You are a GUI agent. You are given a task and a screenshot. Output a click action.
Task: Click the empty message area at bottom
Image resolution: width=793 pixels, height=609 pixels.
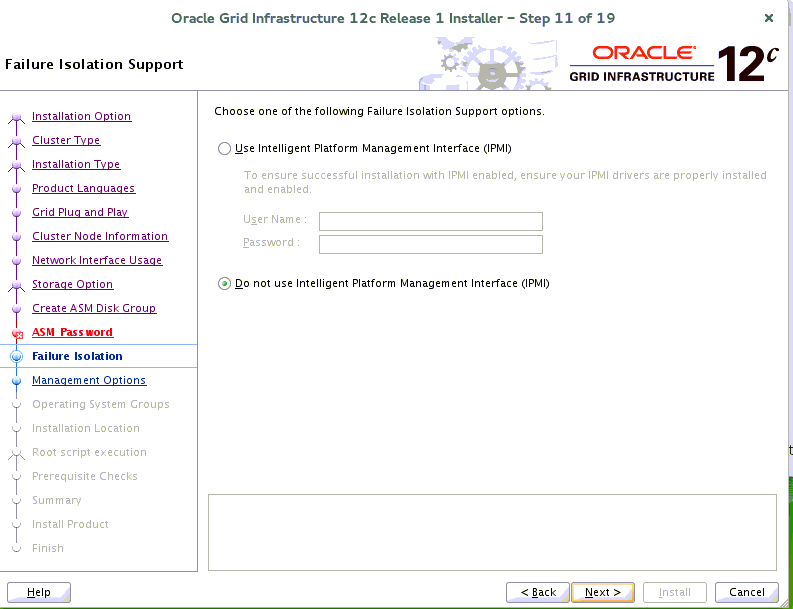coord(492,532)
